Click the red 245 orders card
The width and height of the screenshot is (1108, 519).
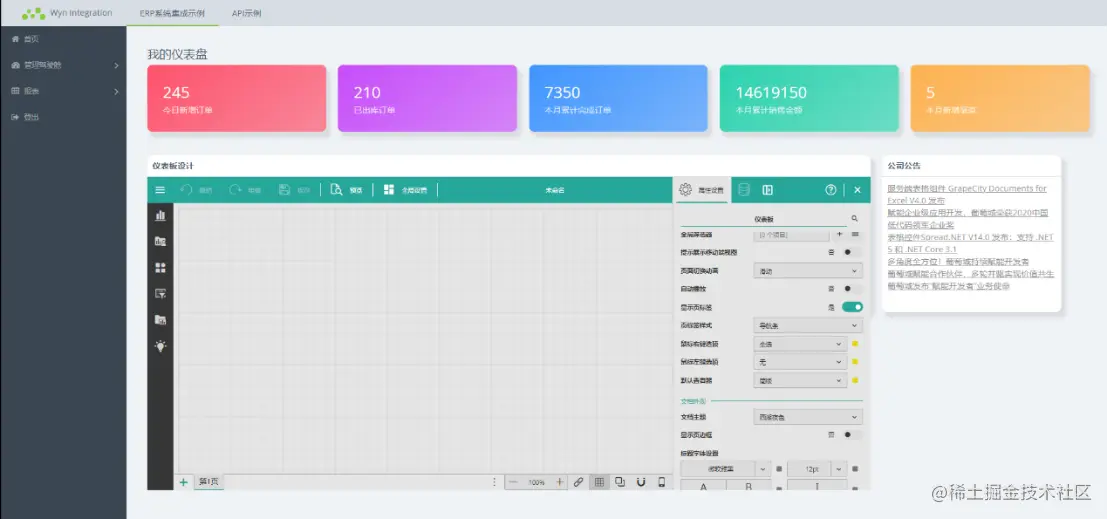(x=237, y=98)
